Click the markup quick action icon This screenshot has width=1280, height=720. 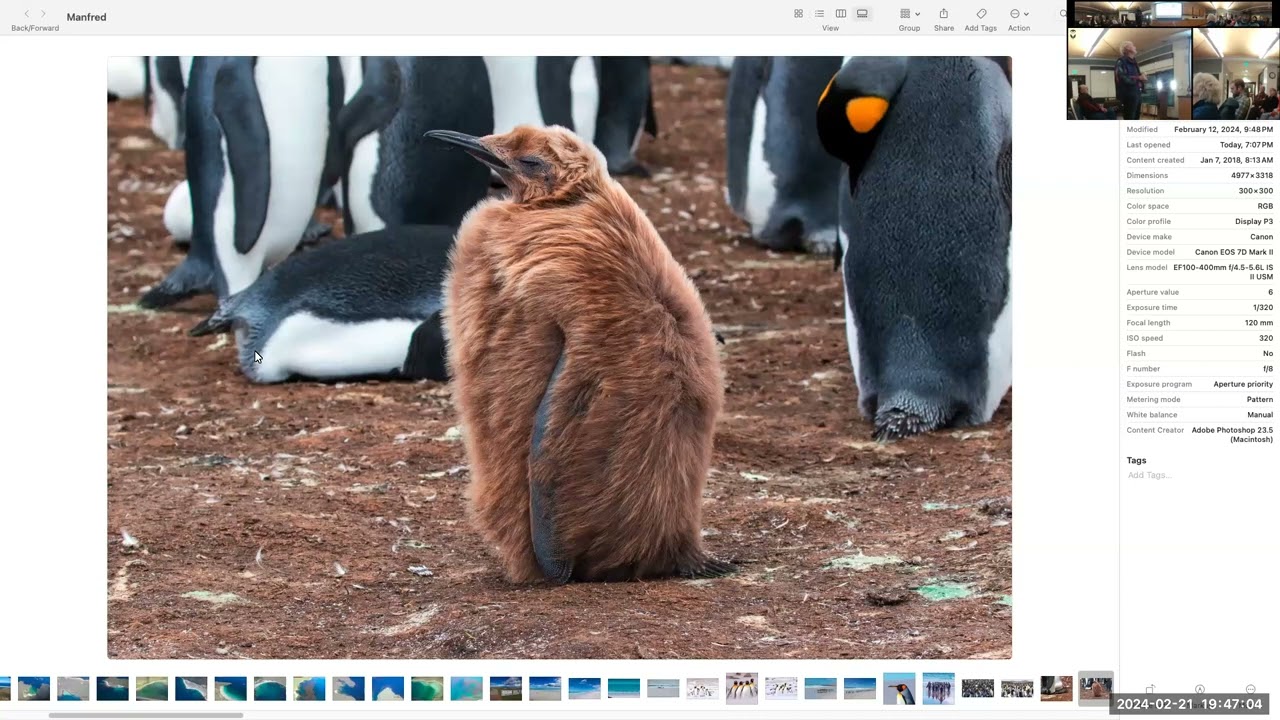(1200, 689)
